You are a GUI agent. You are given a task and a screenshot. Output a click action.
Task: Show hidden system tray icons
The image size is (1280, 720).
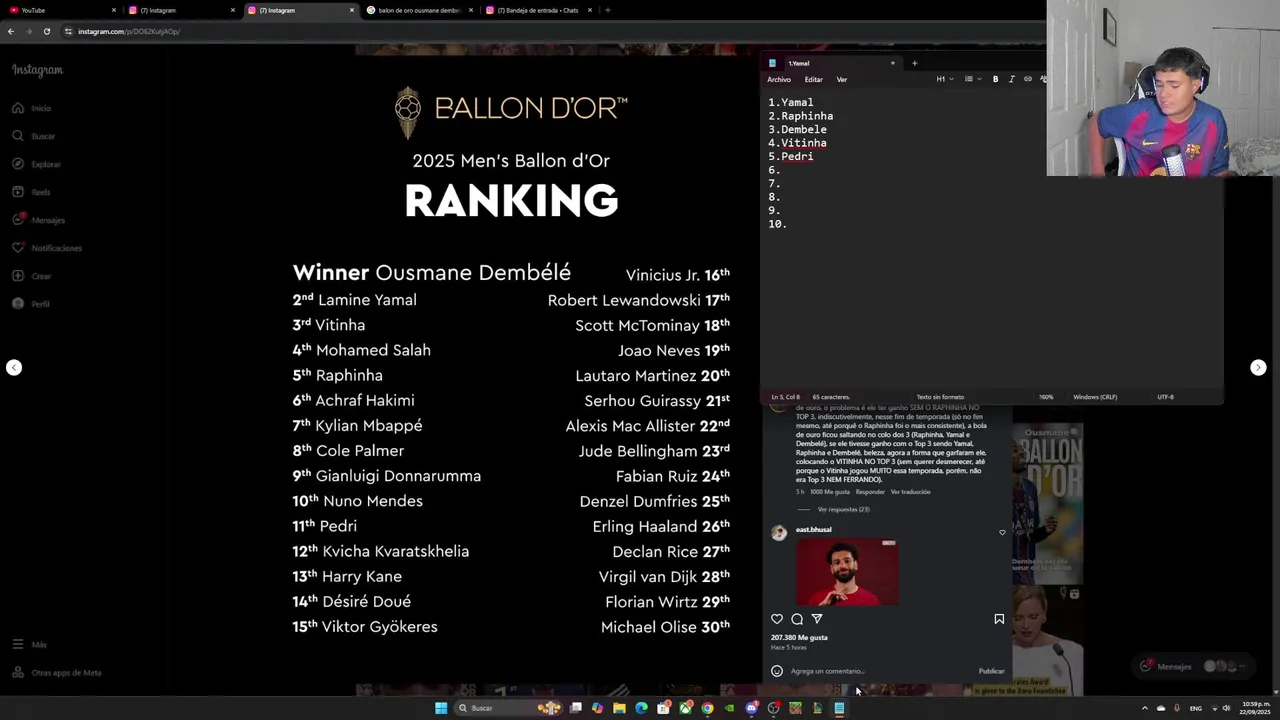(x=1145, y=708)
